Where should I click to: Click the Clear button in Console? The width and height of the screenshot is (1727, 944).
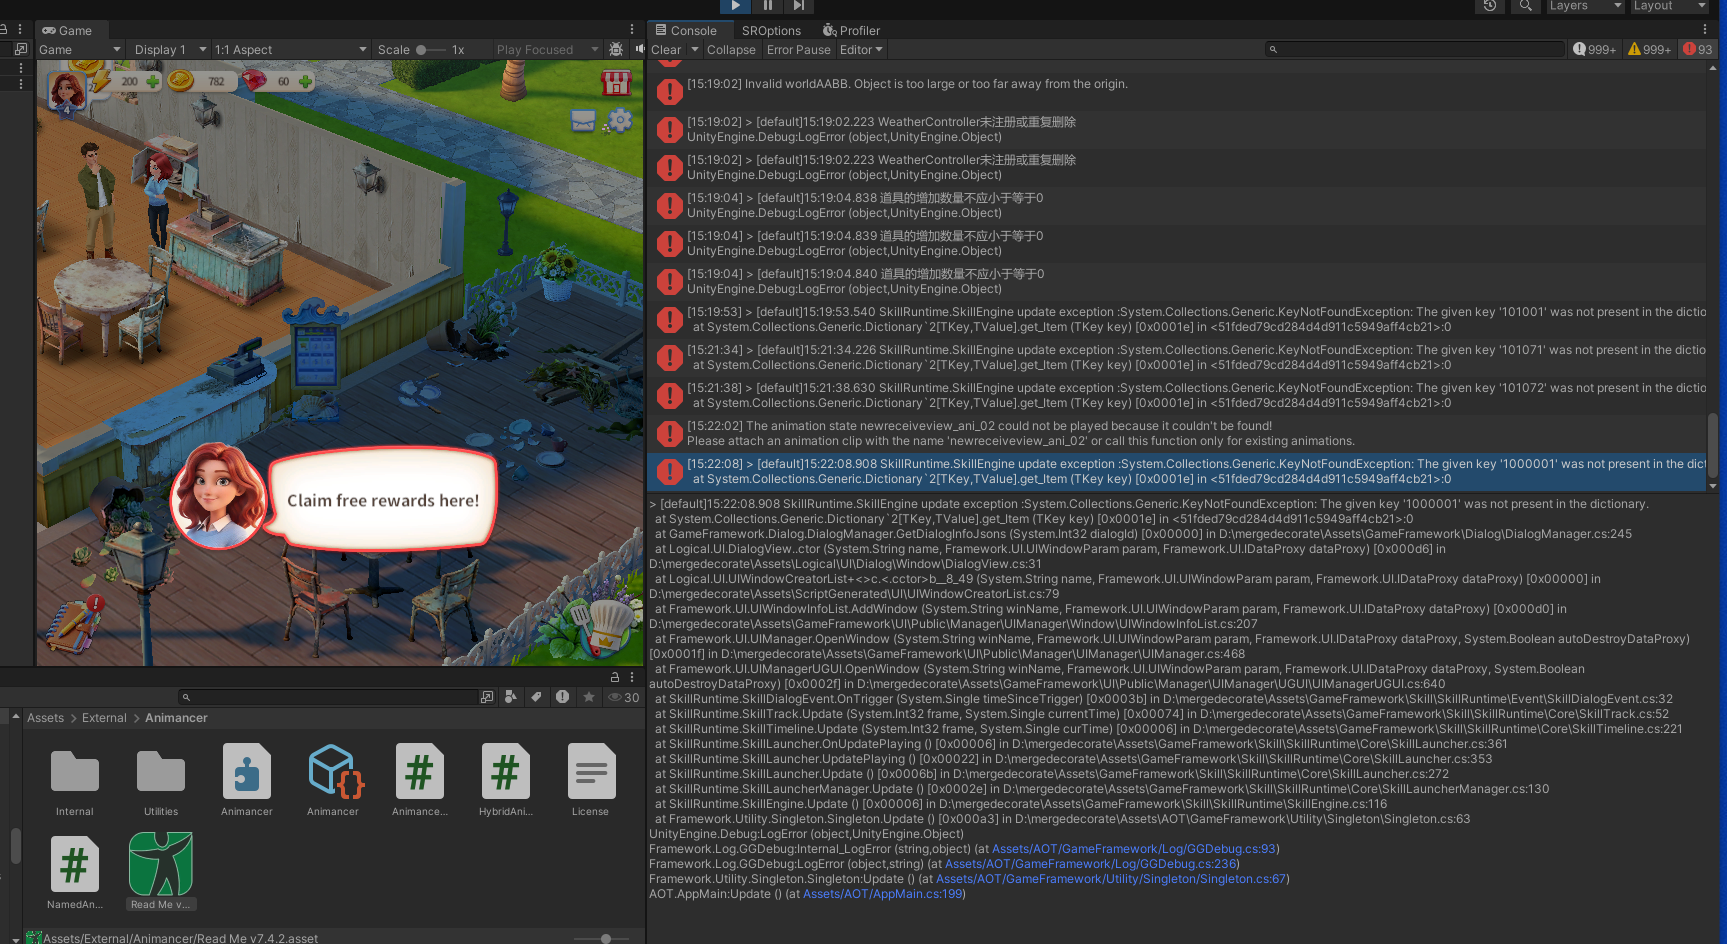[x=666, y=50]
